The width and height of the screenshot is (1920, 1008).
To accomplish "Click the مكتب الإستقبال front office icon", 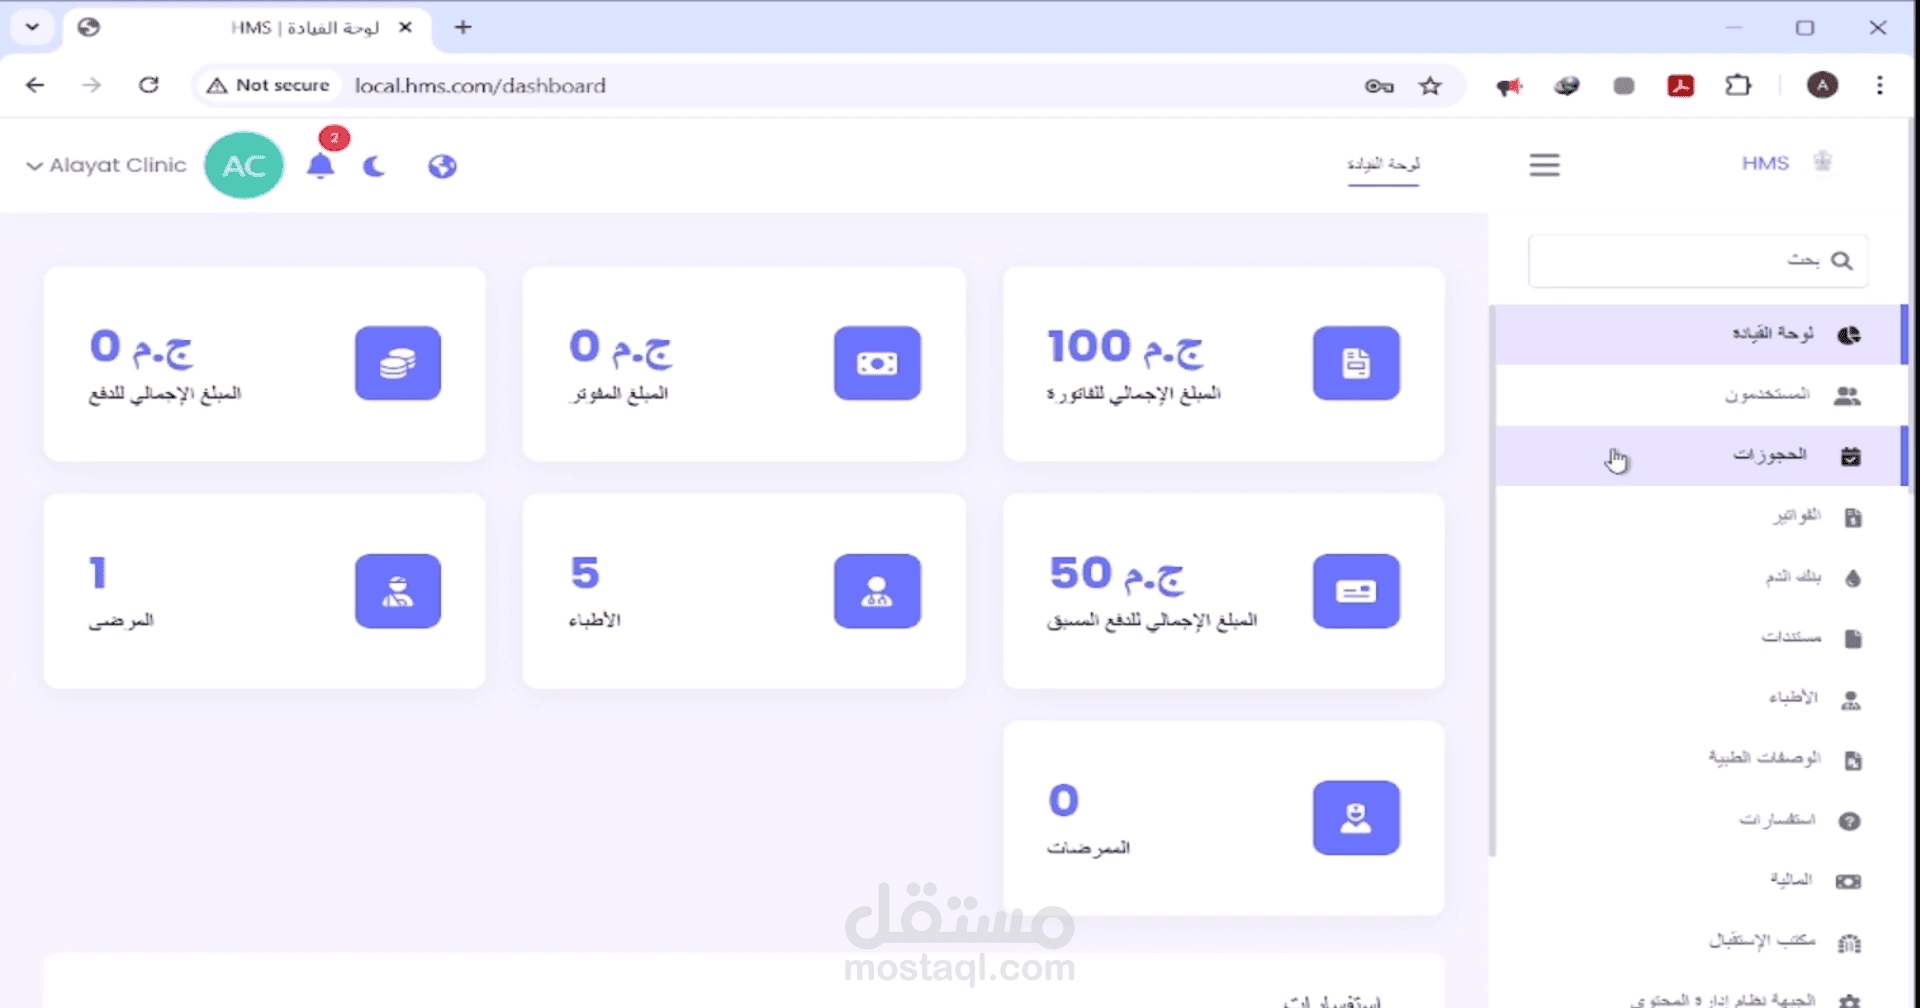I will pyautogui.click(x=1850, y=942).
